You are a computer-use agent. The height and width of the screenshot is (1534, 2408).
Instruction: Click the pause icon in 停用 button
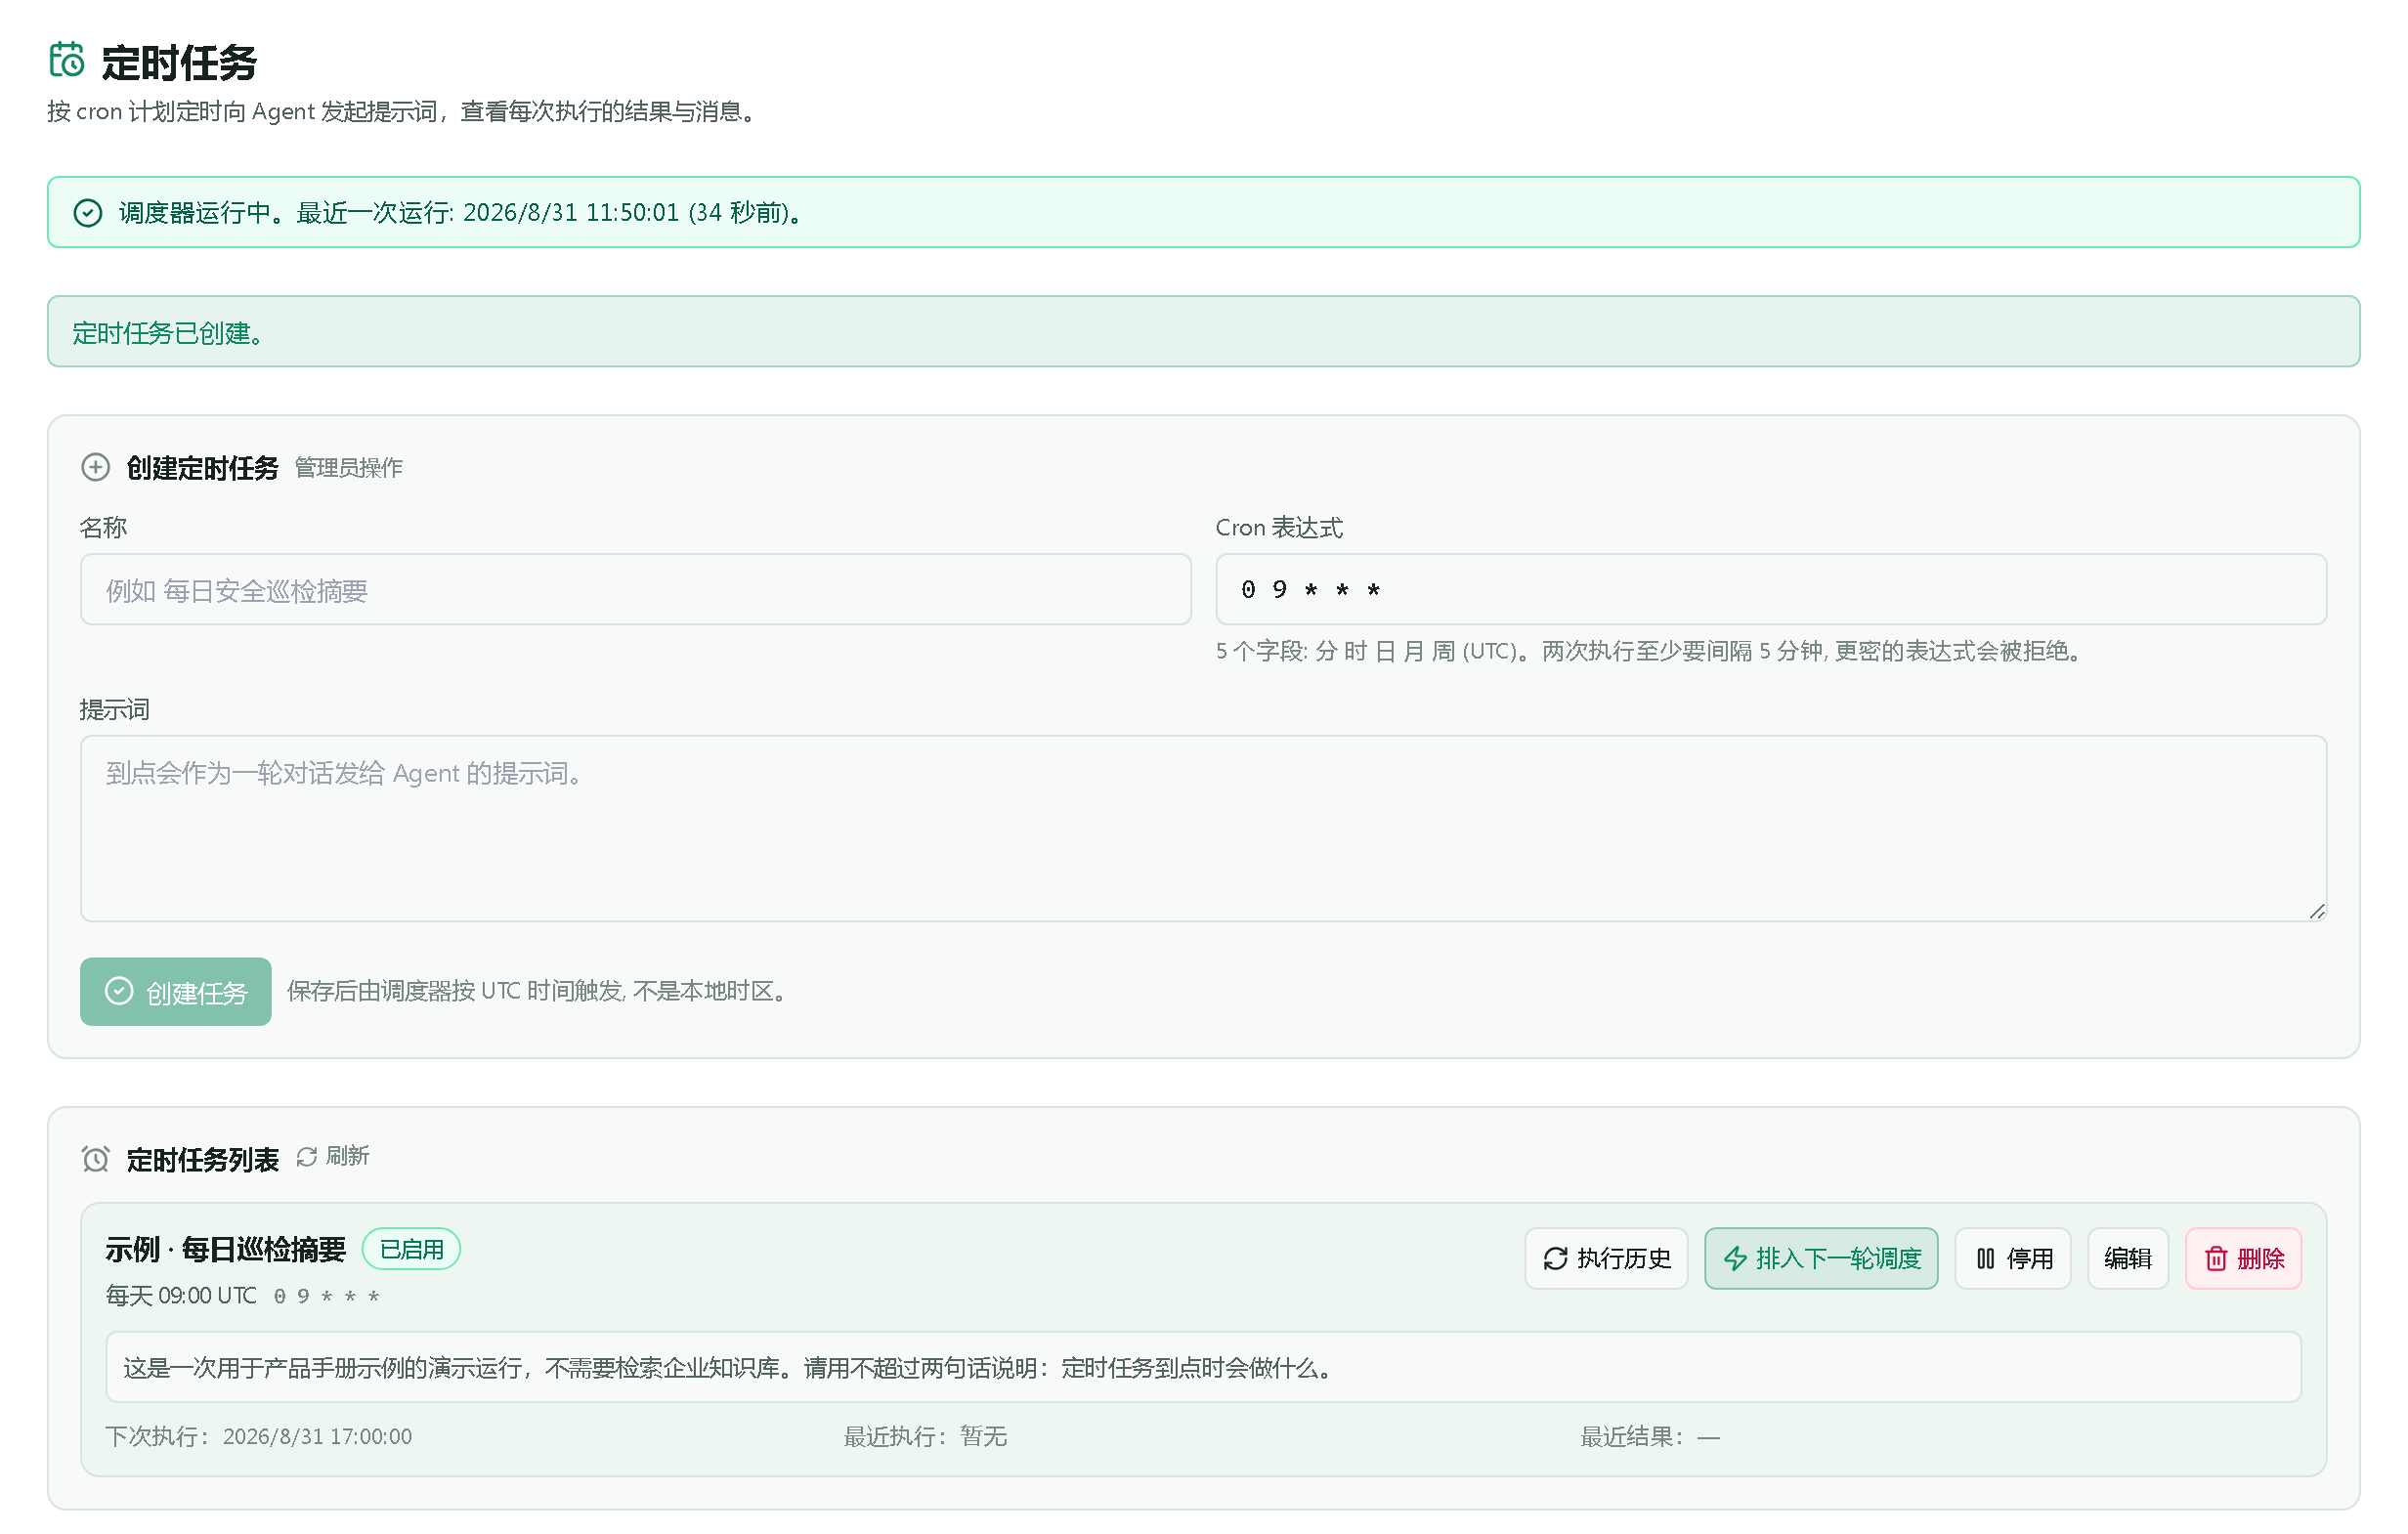(1985, 1258)
